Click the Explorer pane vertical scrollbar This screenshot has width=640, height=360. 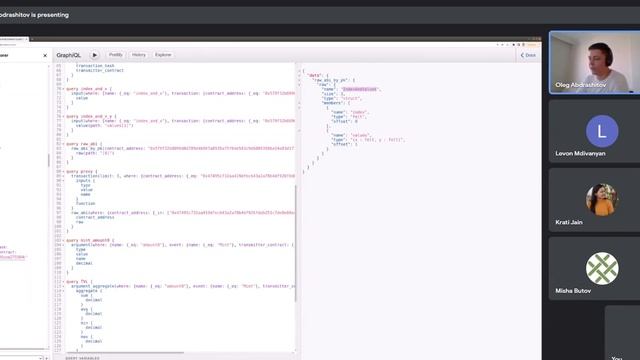[x=49, y=160]
